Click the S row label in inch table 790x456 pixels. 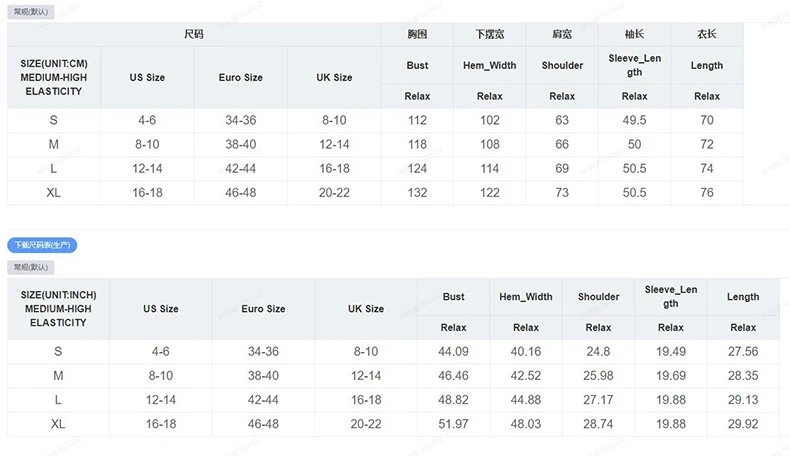coord(58,351)
